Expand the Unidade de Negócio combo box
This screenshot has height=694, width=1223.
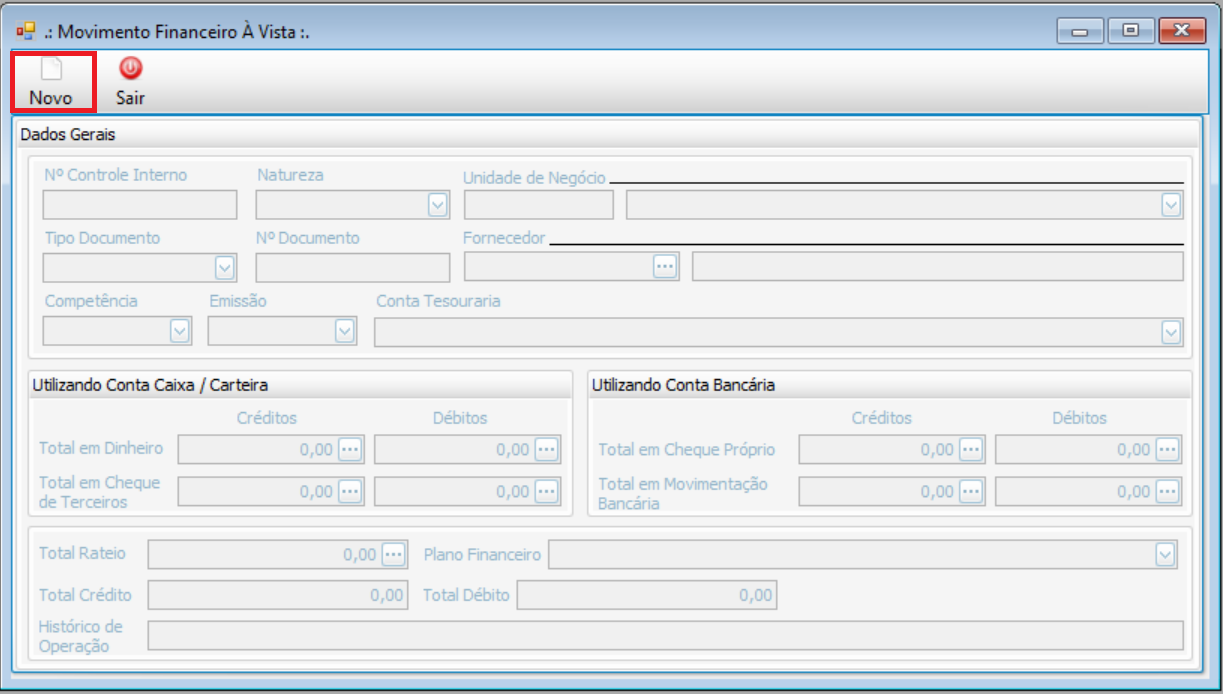coord(1172,205)
